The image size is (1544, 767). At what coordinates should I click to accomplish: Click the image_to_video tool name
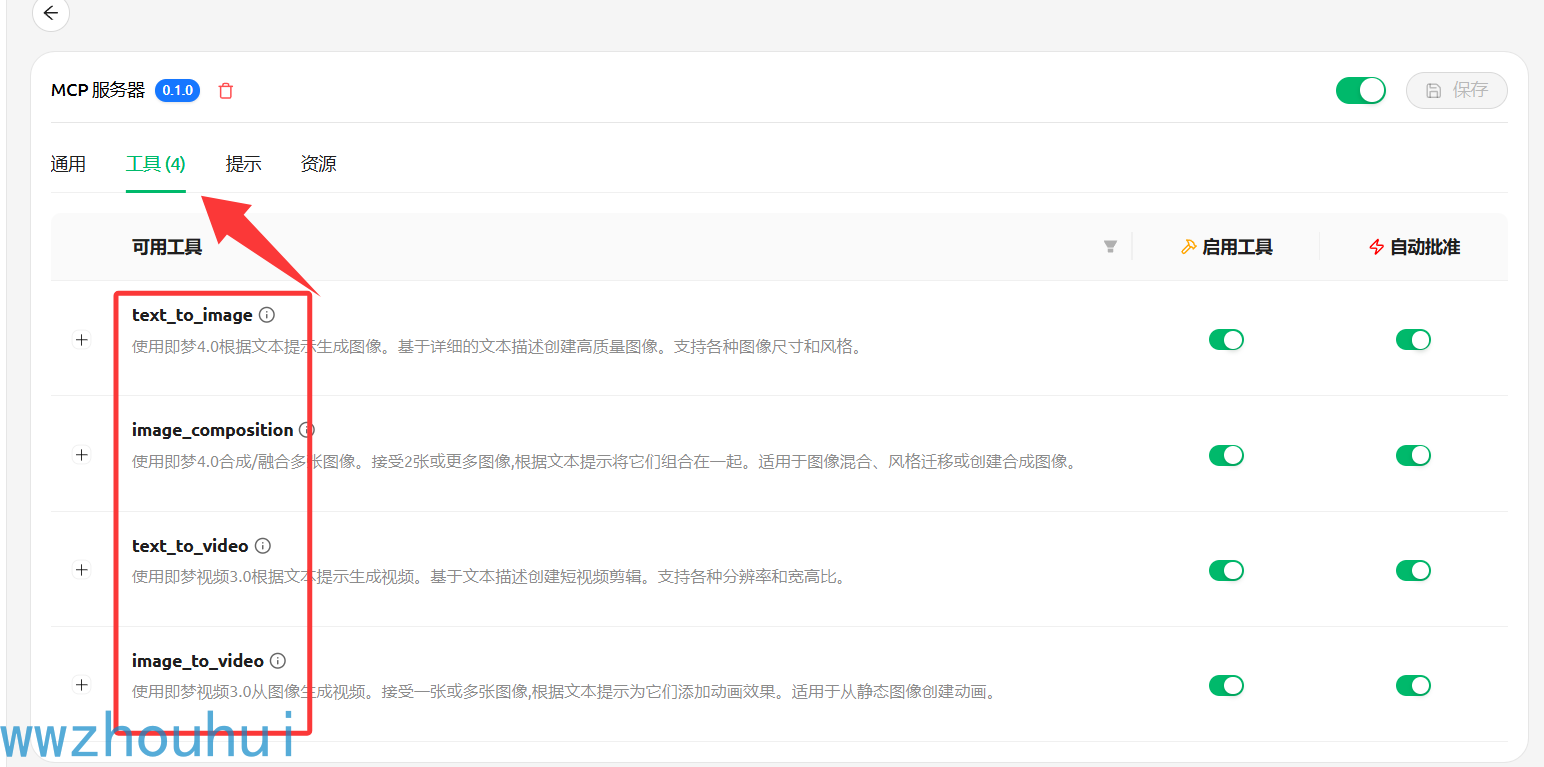(198, 661)
